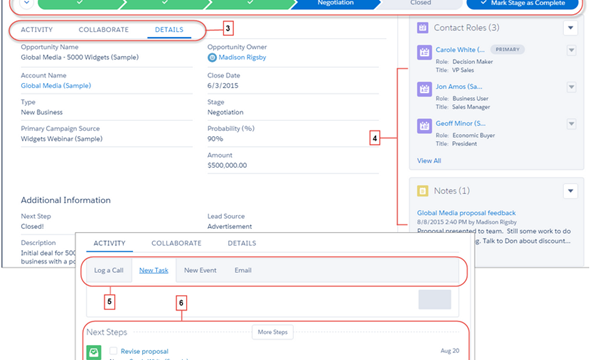Open the Global Media (Sample) account link
This screenshot has height=360, width=590.
(x=56, y=86)
